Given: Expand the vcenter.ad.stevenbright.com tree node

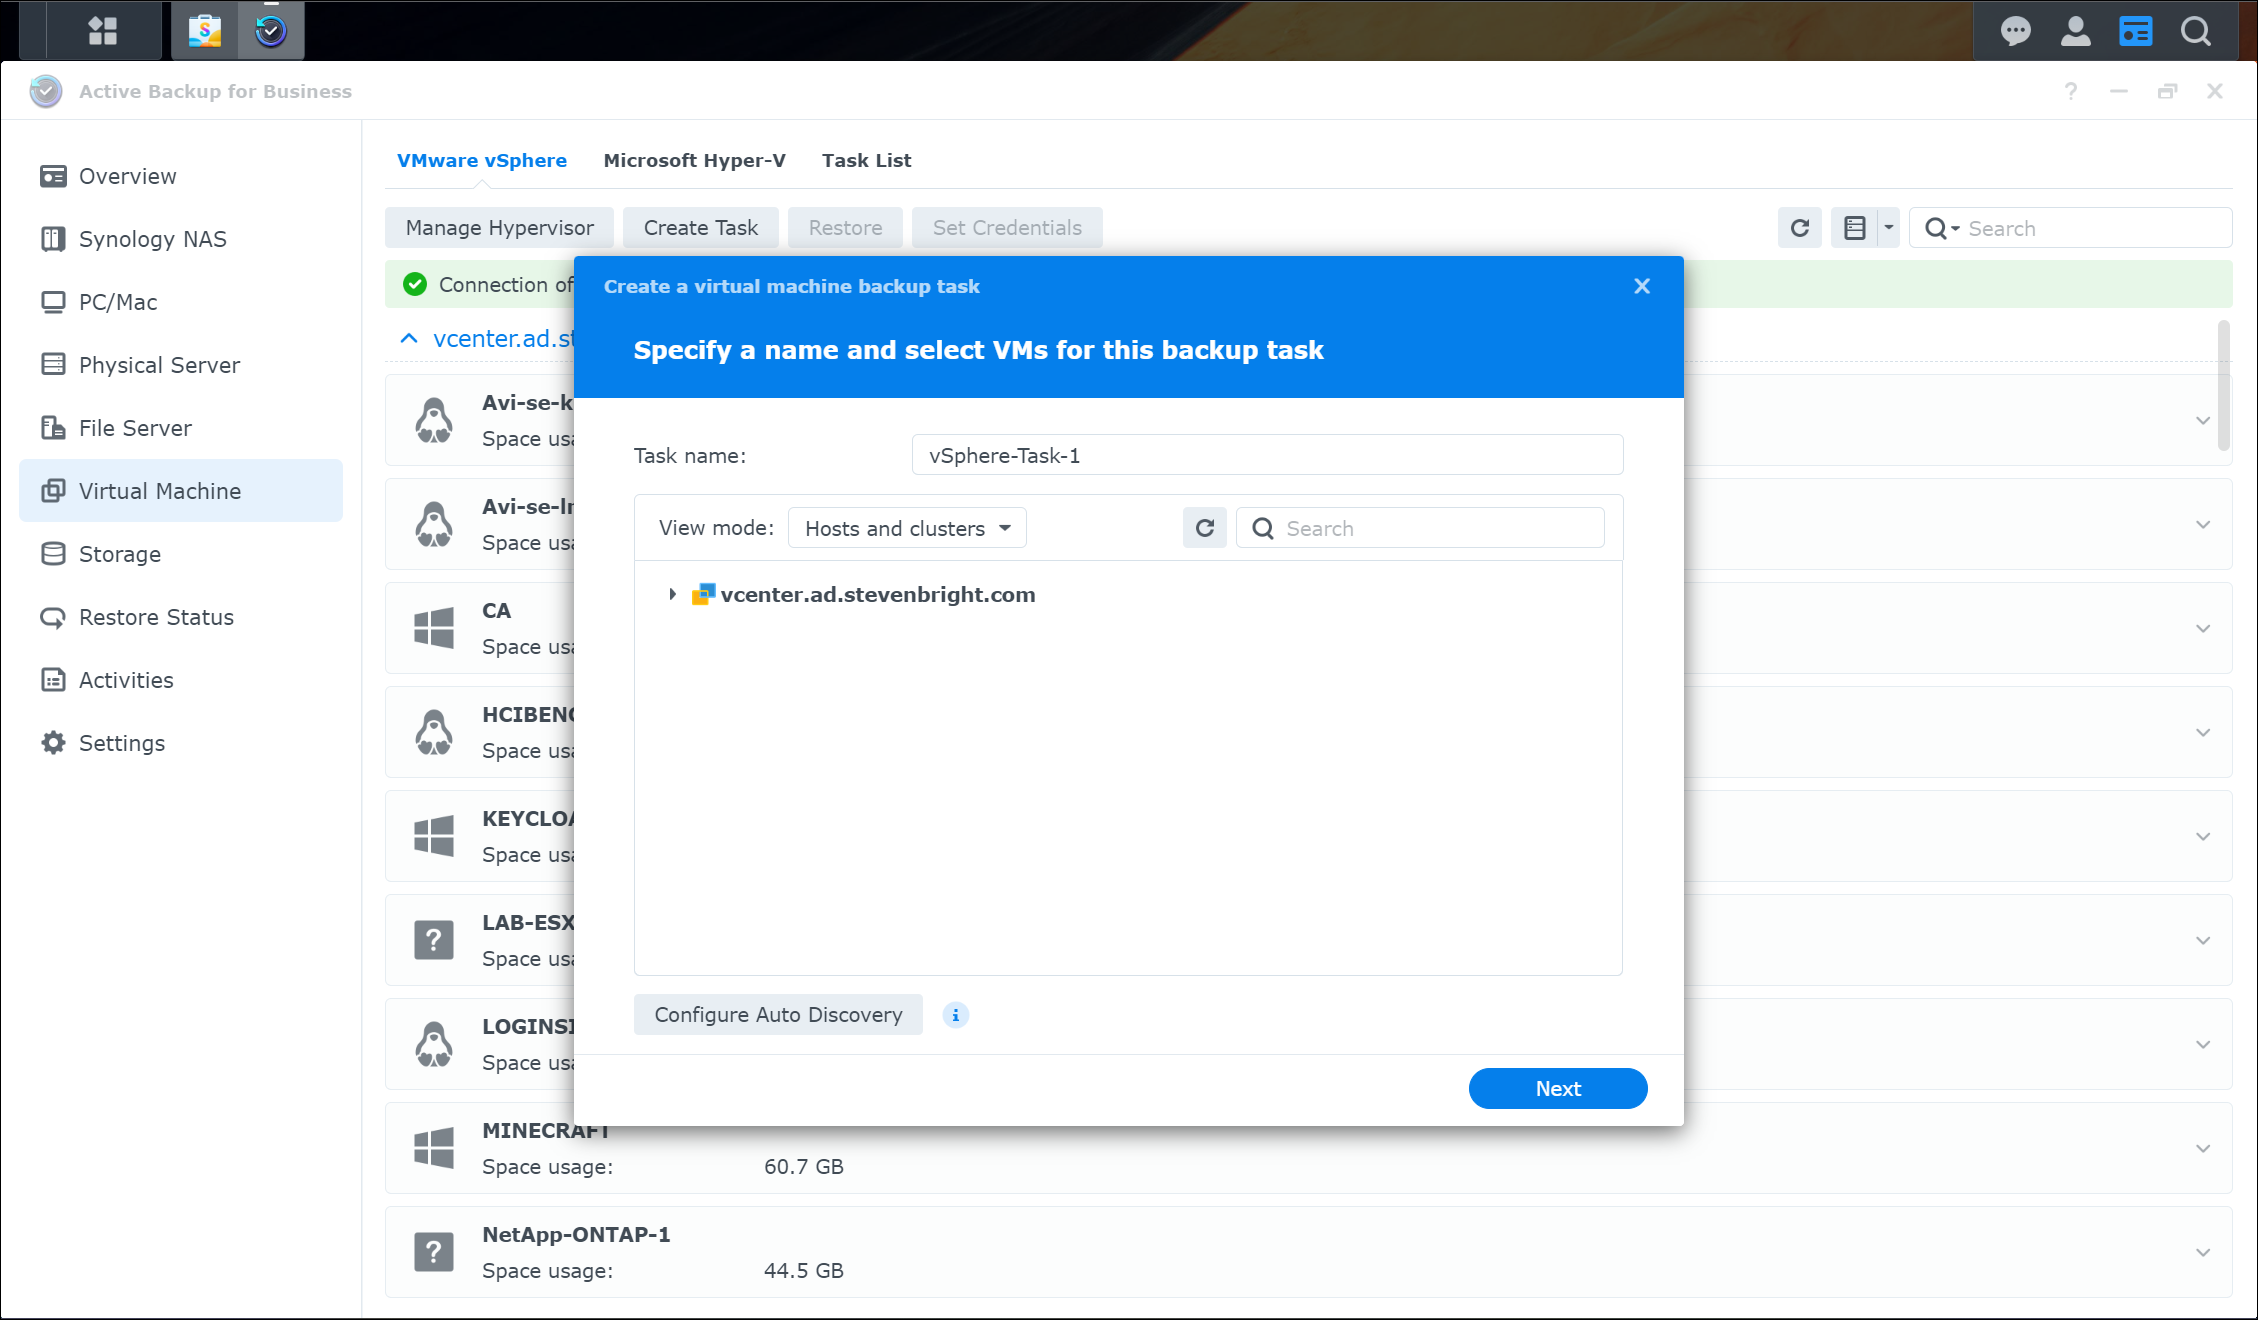Looking at the screenshot, I should tap(672, 594).
